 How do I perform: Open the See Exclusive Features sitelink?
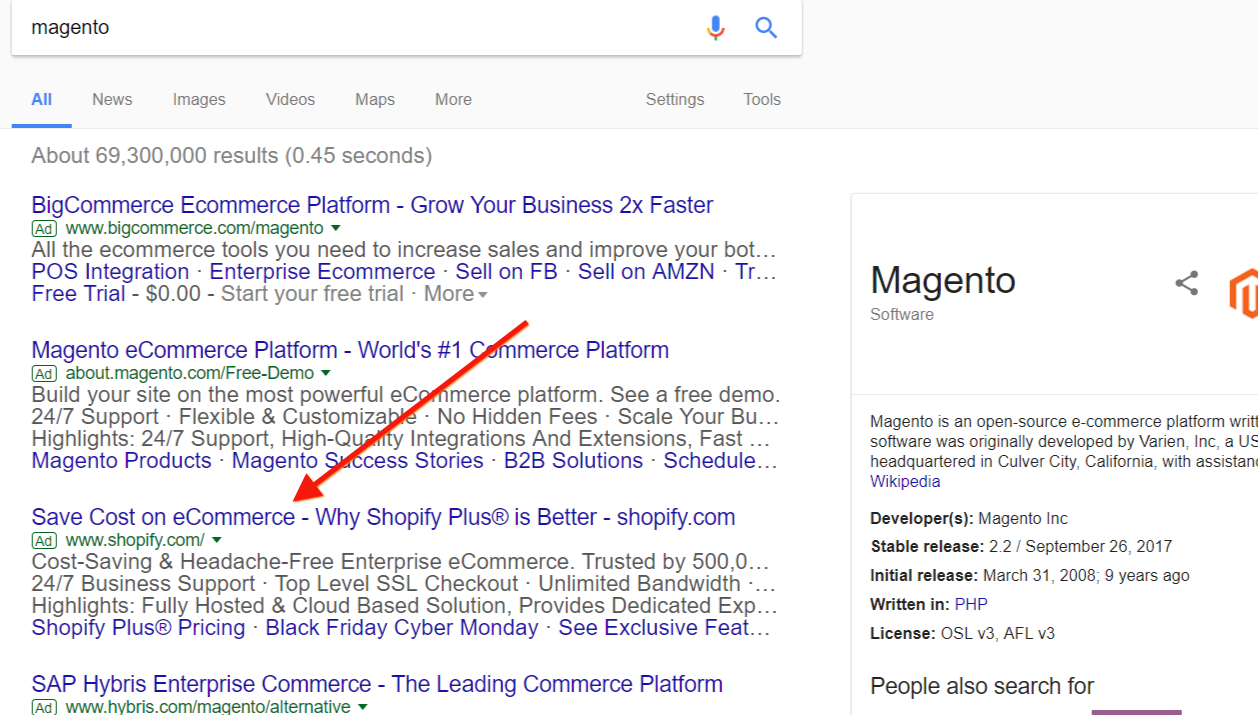(x=665, y=628)
